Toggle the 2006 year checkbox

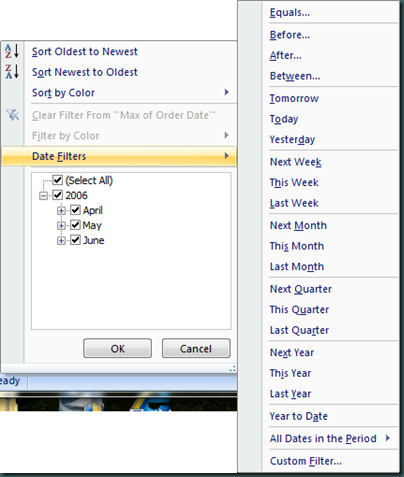pos(58,195)
